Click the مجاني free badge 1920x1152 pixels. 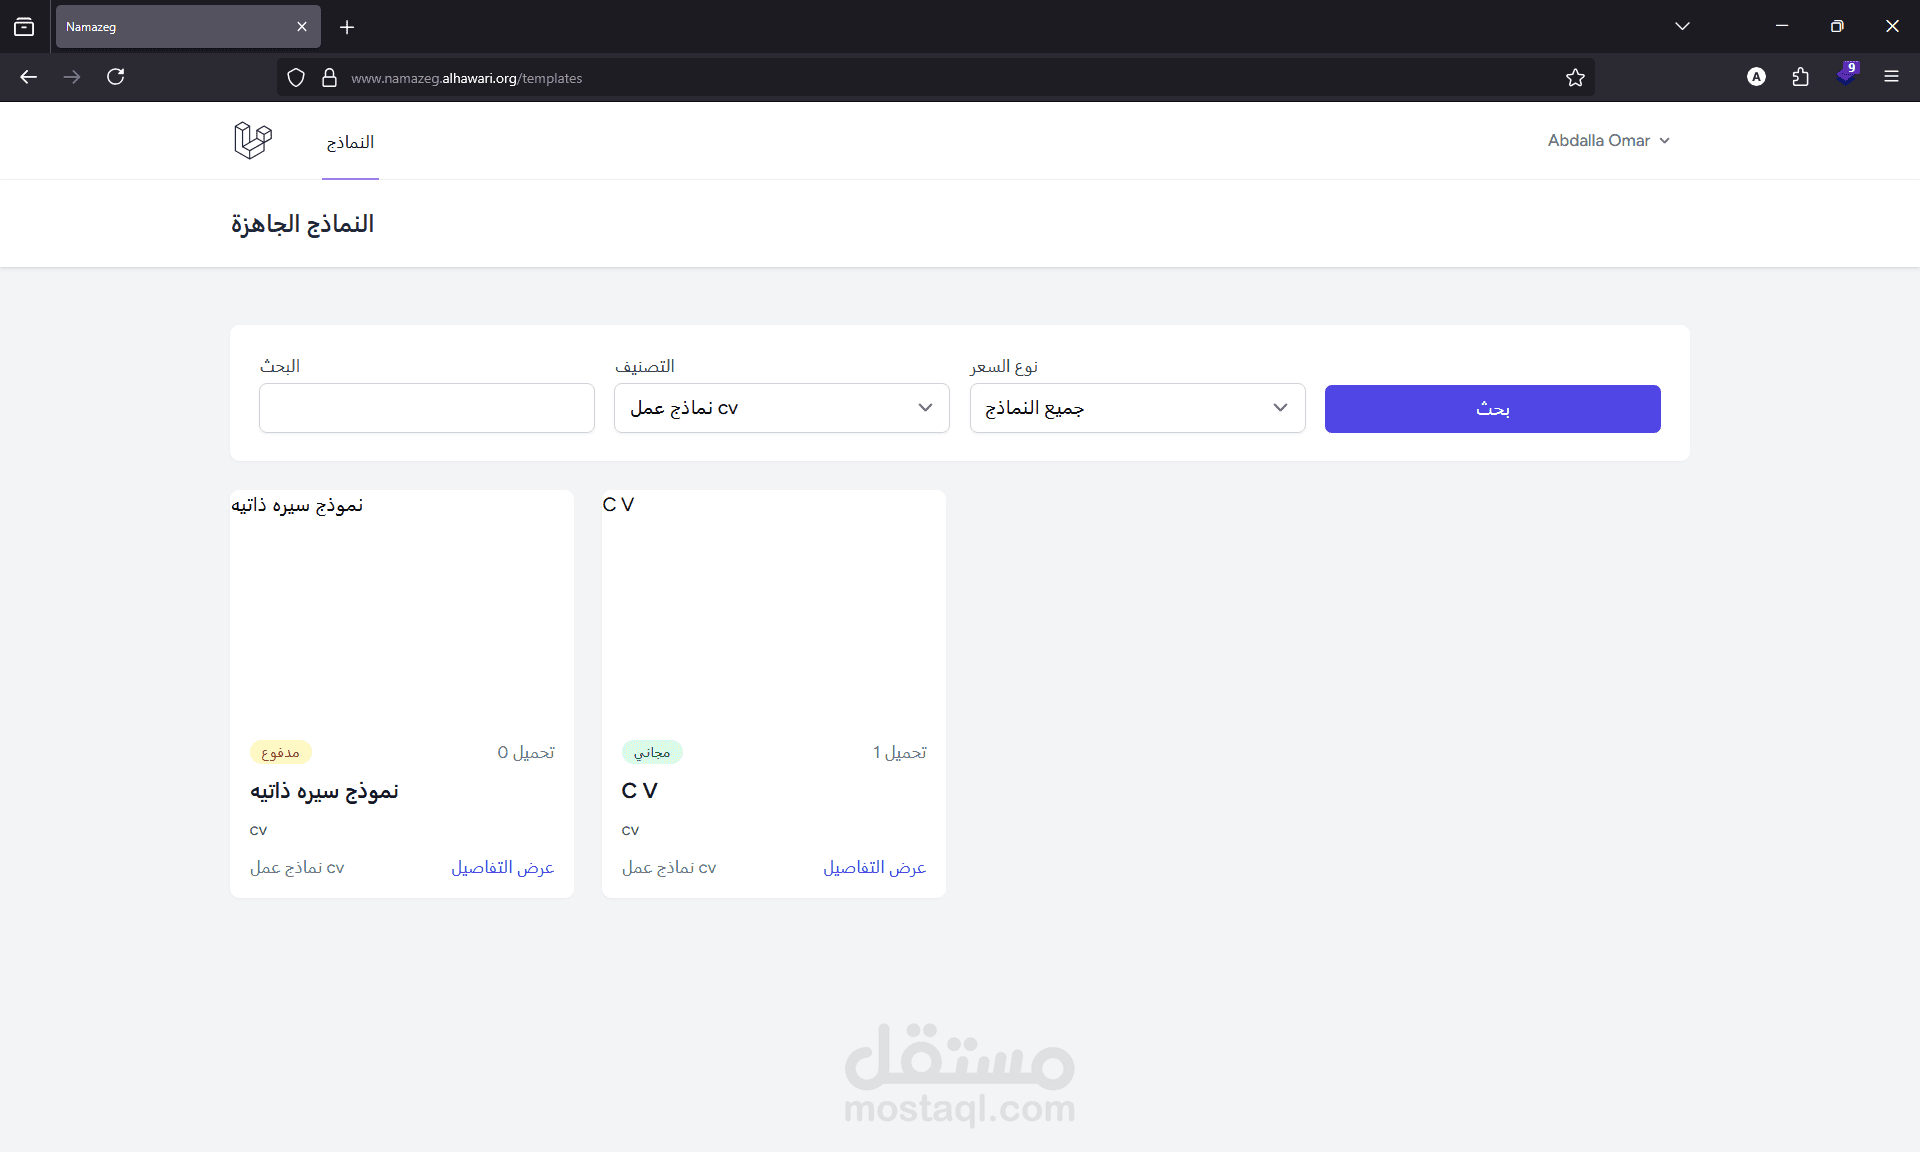click(x=652, y=752)
